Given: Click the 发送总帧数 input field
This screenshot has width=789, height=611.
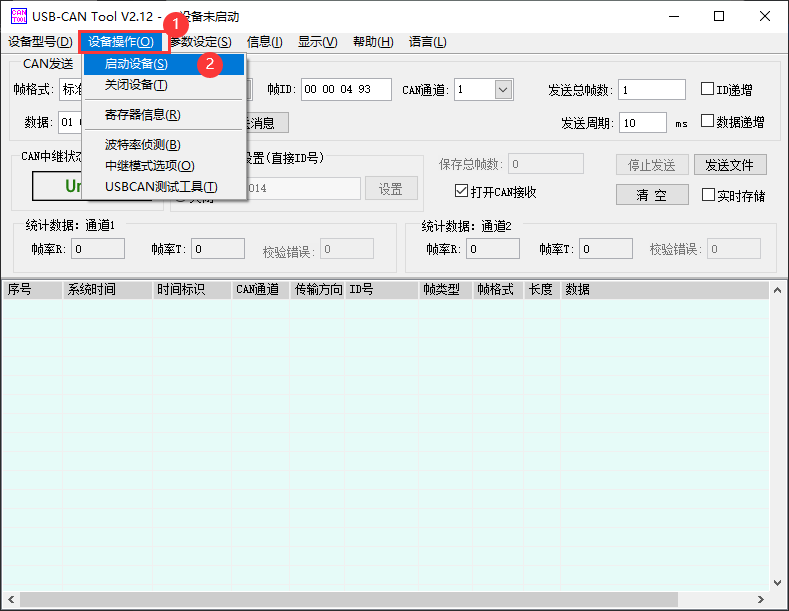Looking at the screenshot, I should [652, 90].
